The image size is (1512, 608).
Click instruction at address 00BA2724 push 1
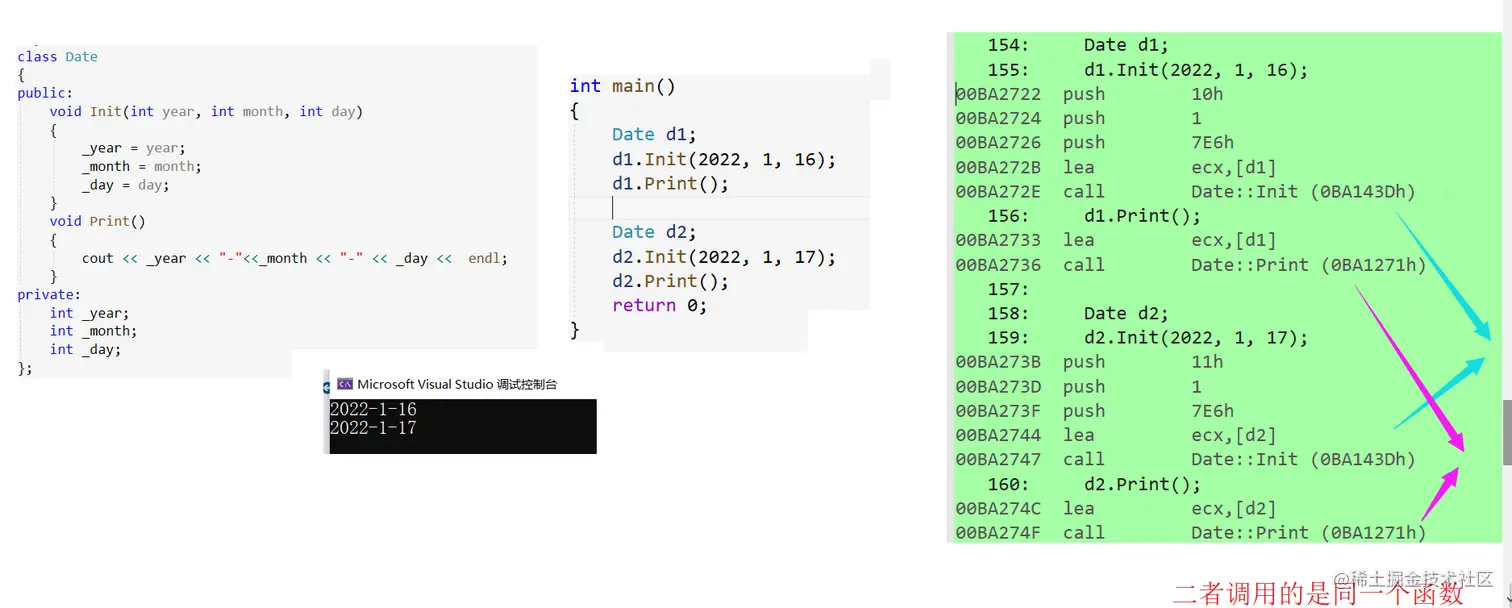pos(1079,118)
